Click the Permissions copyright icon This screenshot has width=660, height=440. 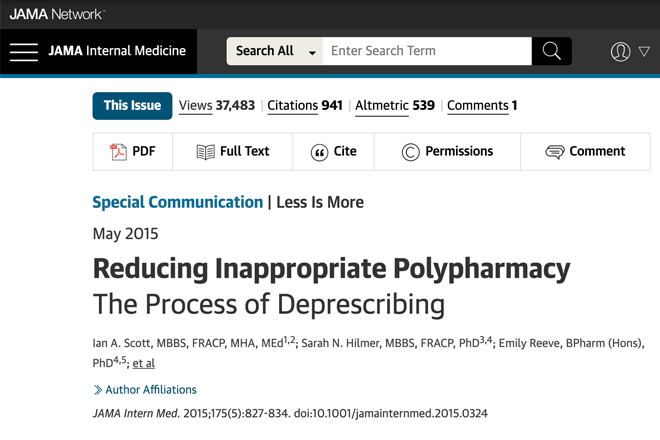pos(410,152)
